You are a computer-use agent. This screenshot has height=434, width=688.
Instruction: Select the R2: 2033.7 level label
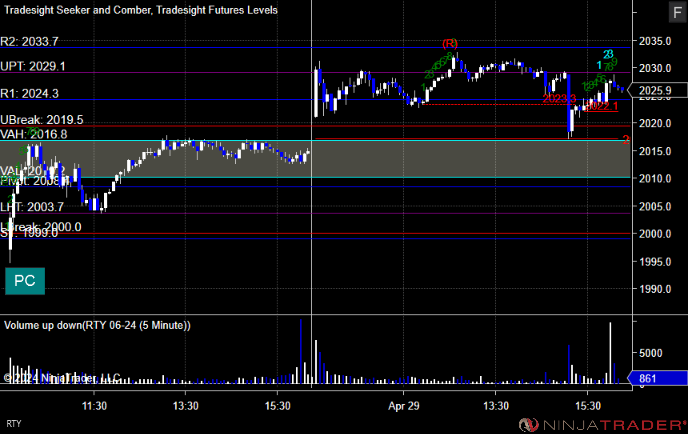pyautogui.click(x=29, y=42)
